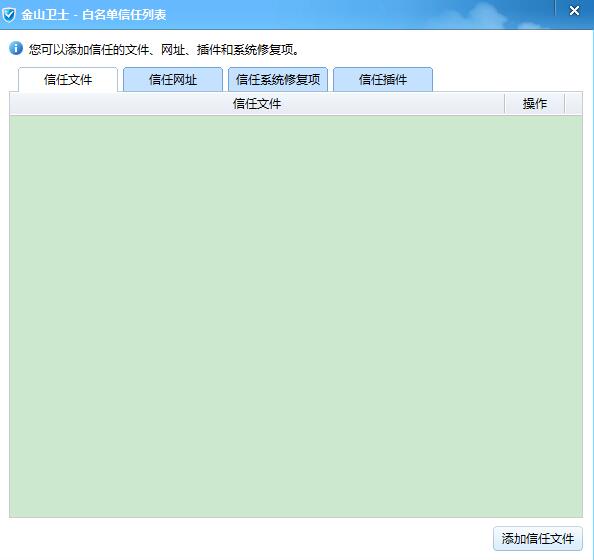The image size is (594, 560).
Task: Click the Kingsoft Guard shield icon
Action: coord(9,15)
